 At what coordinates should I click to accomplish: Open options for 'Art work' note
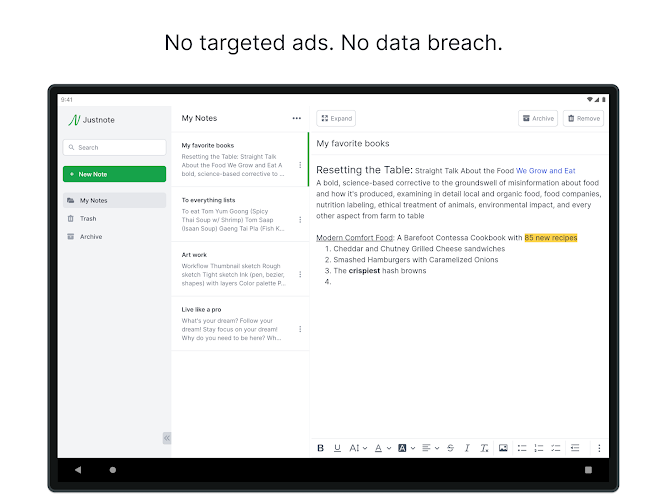(300, 274)
